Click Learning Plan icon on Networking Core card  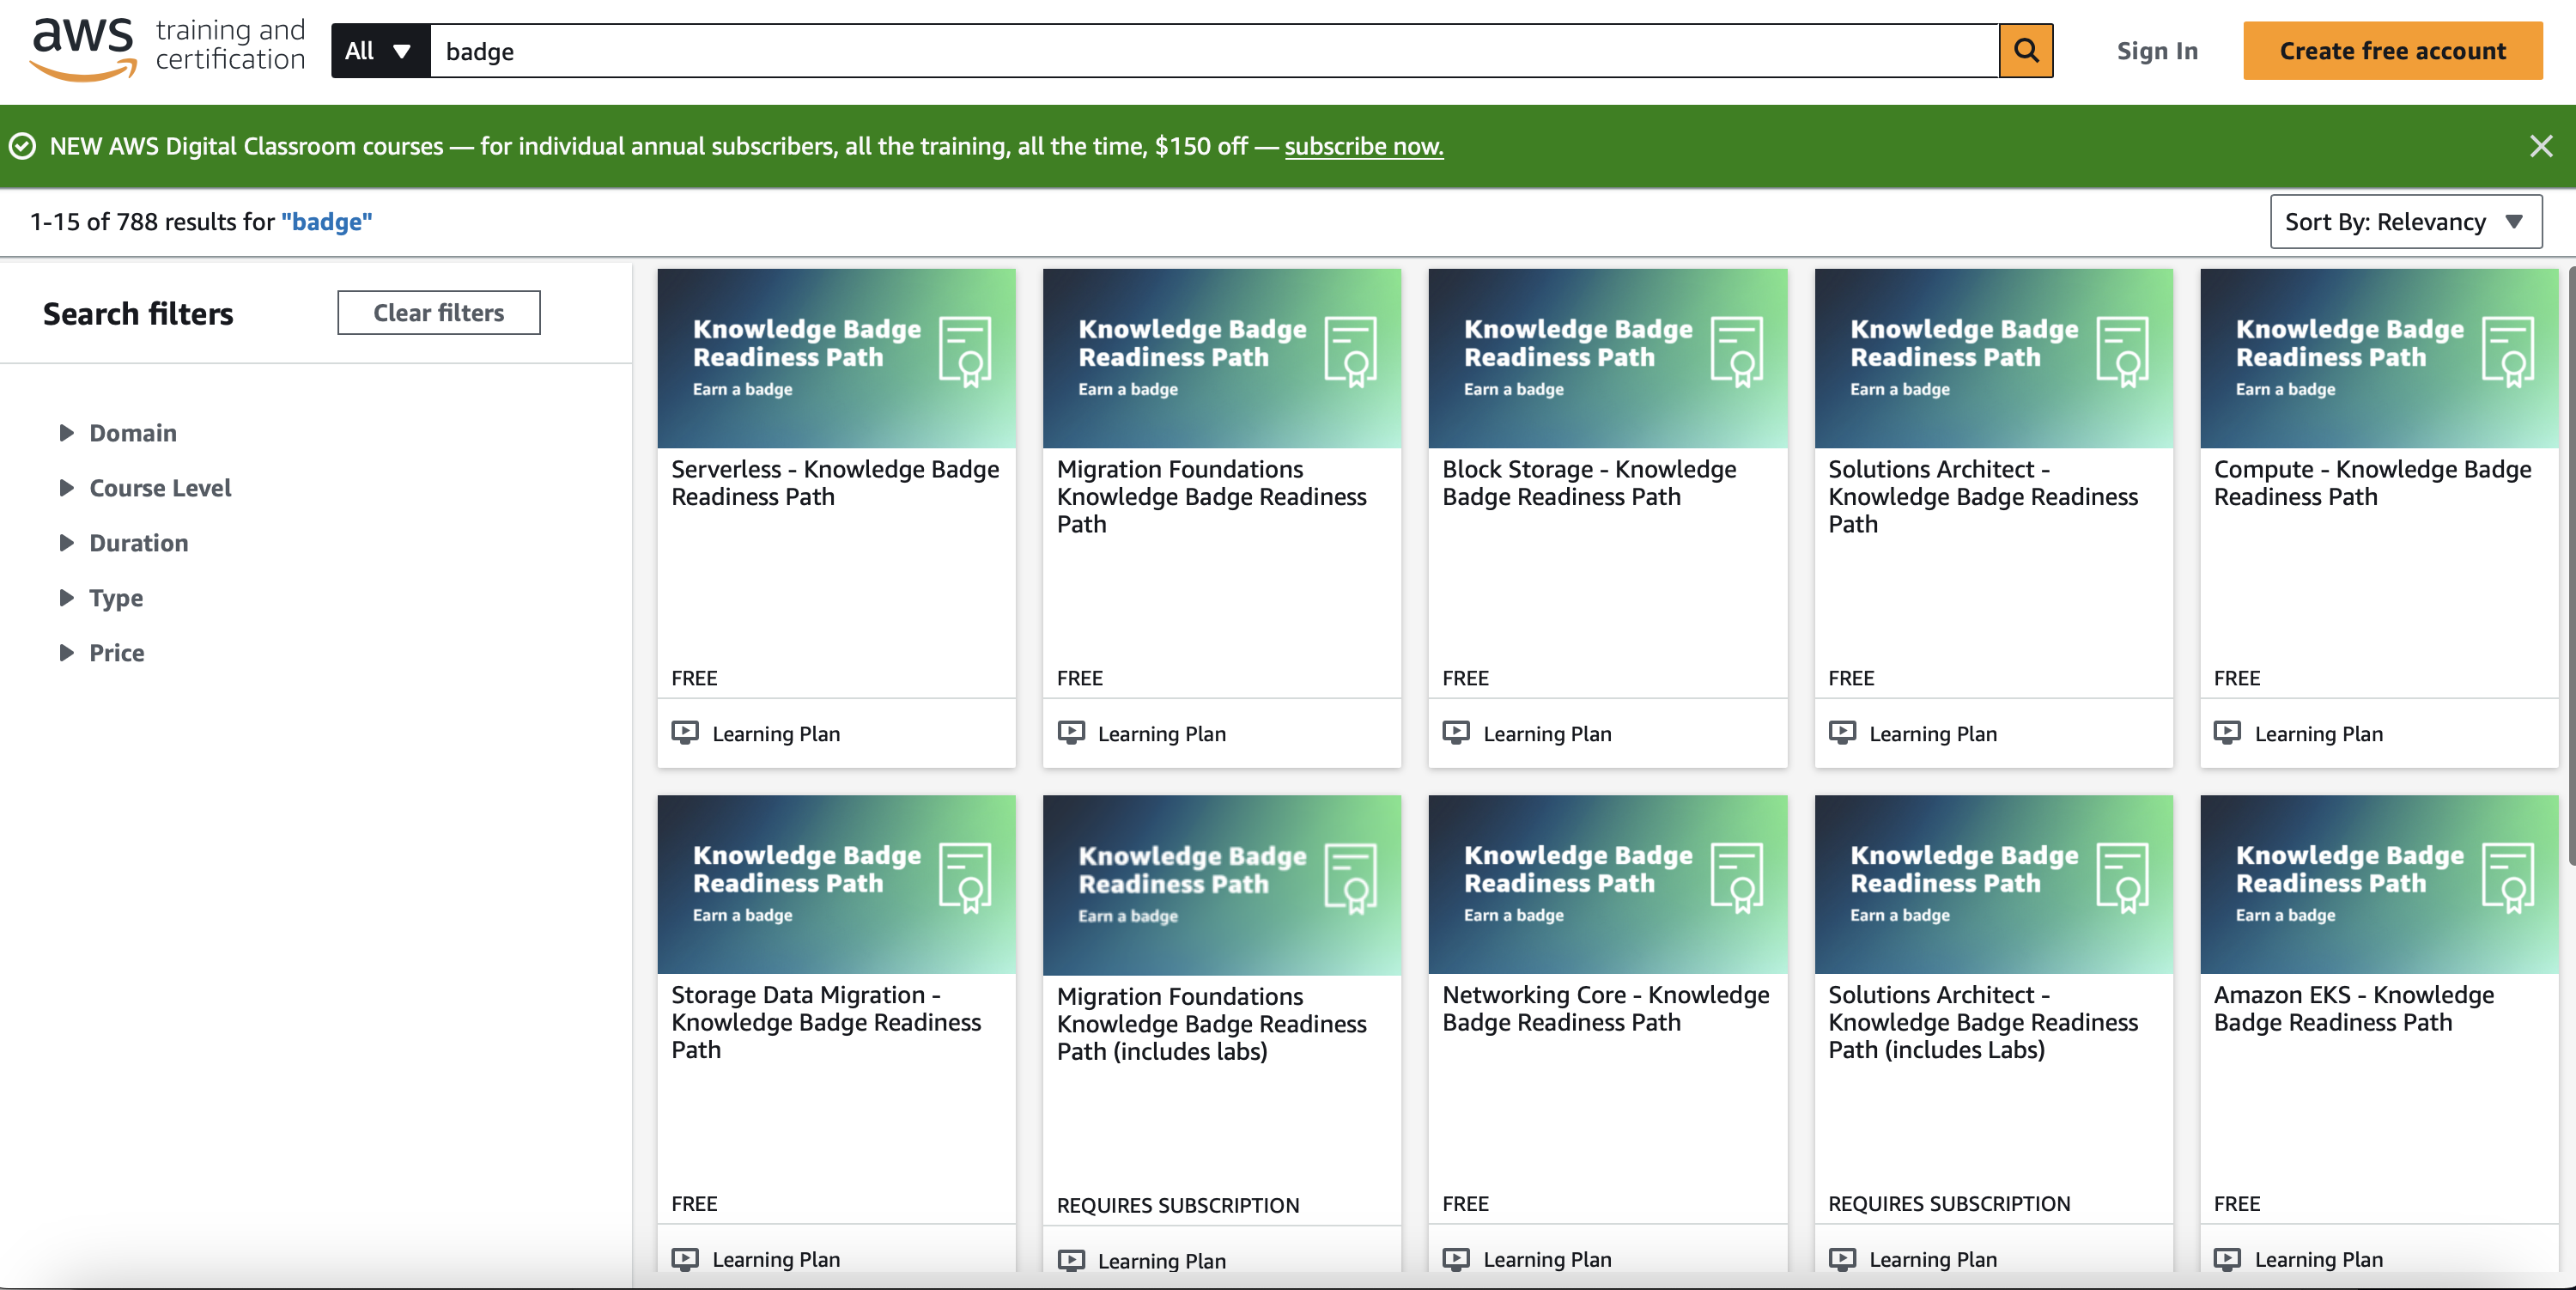1456,1259
